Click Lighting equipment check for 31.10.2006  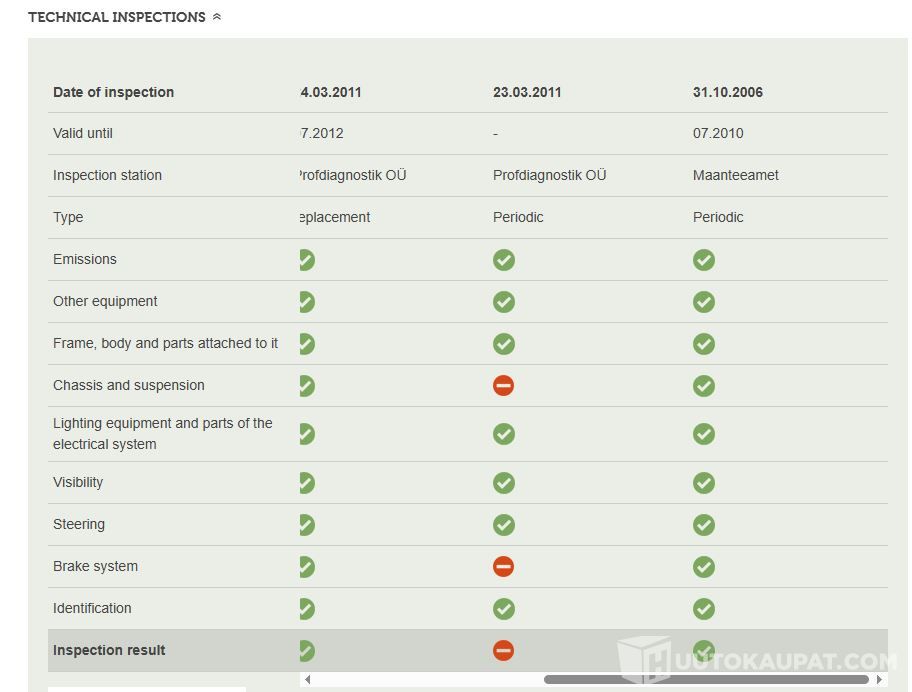tap(704, 434)
